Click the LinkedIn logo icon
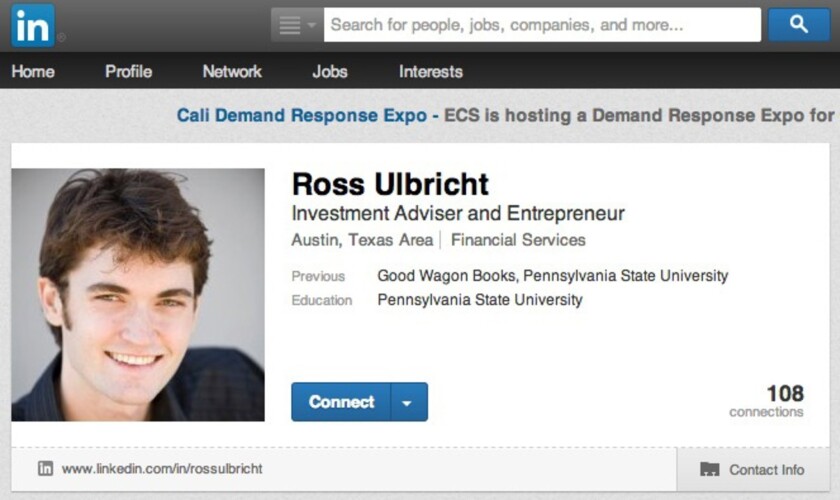The image size is (840, 500). click(x=33, y=25)
